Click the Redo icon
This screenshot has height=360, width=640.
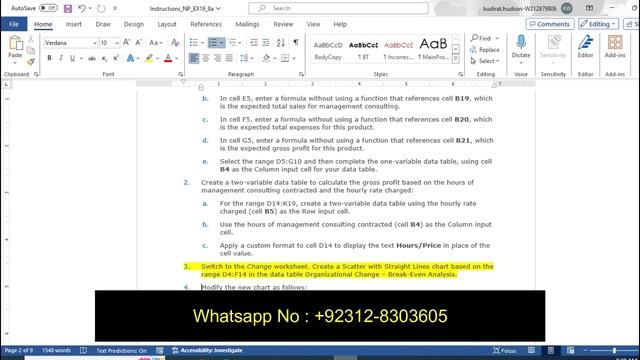pos(101,8)
